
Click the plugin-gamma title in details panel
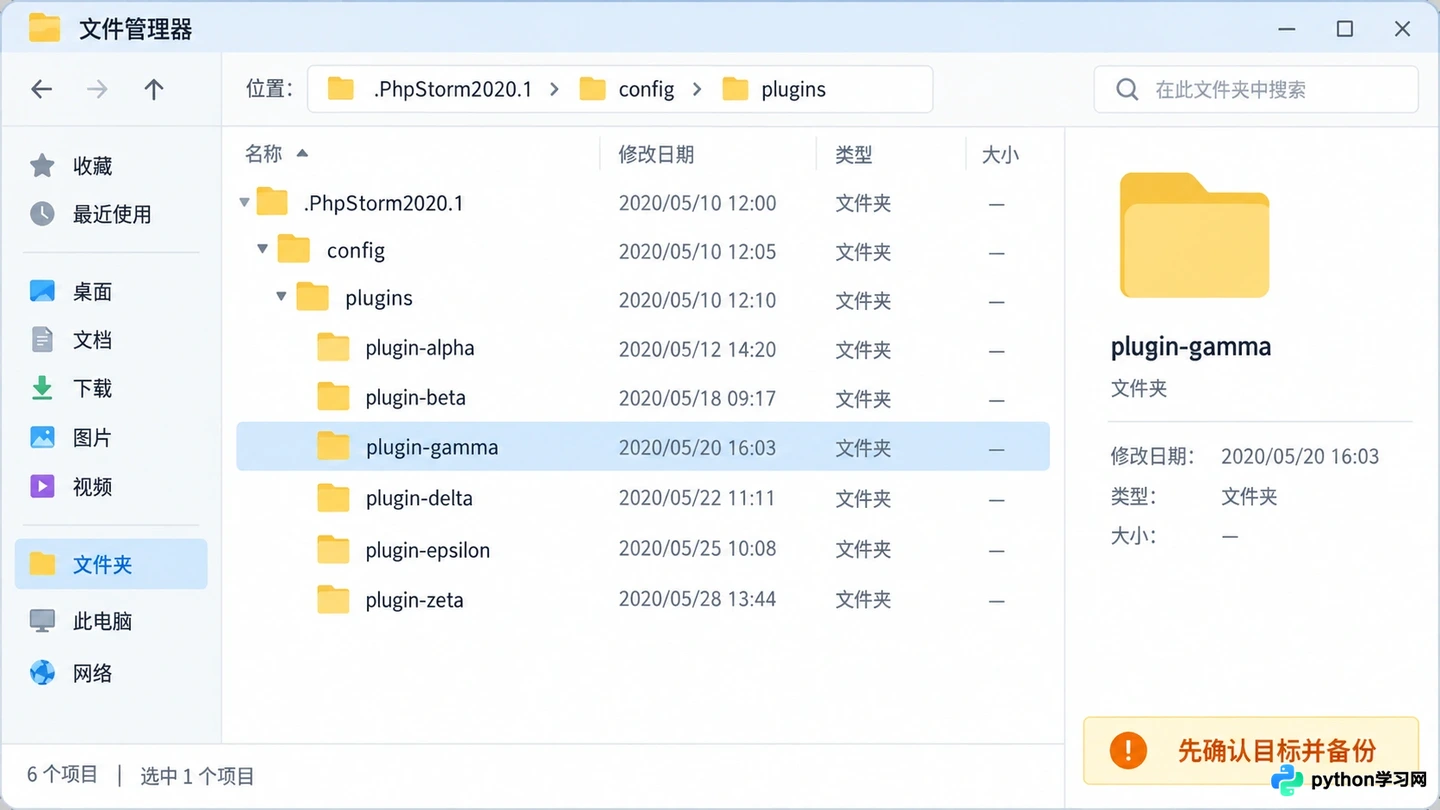(1191, 347)
